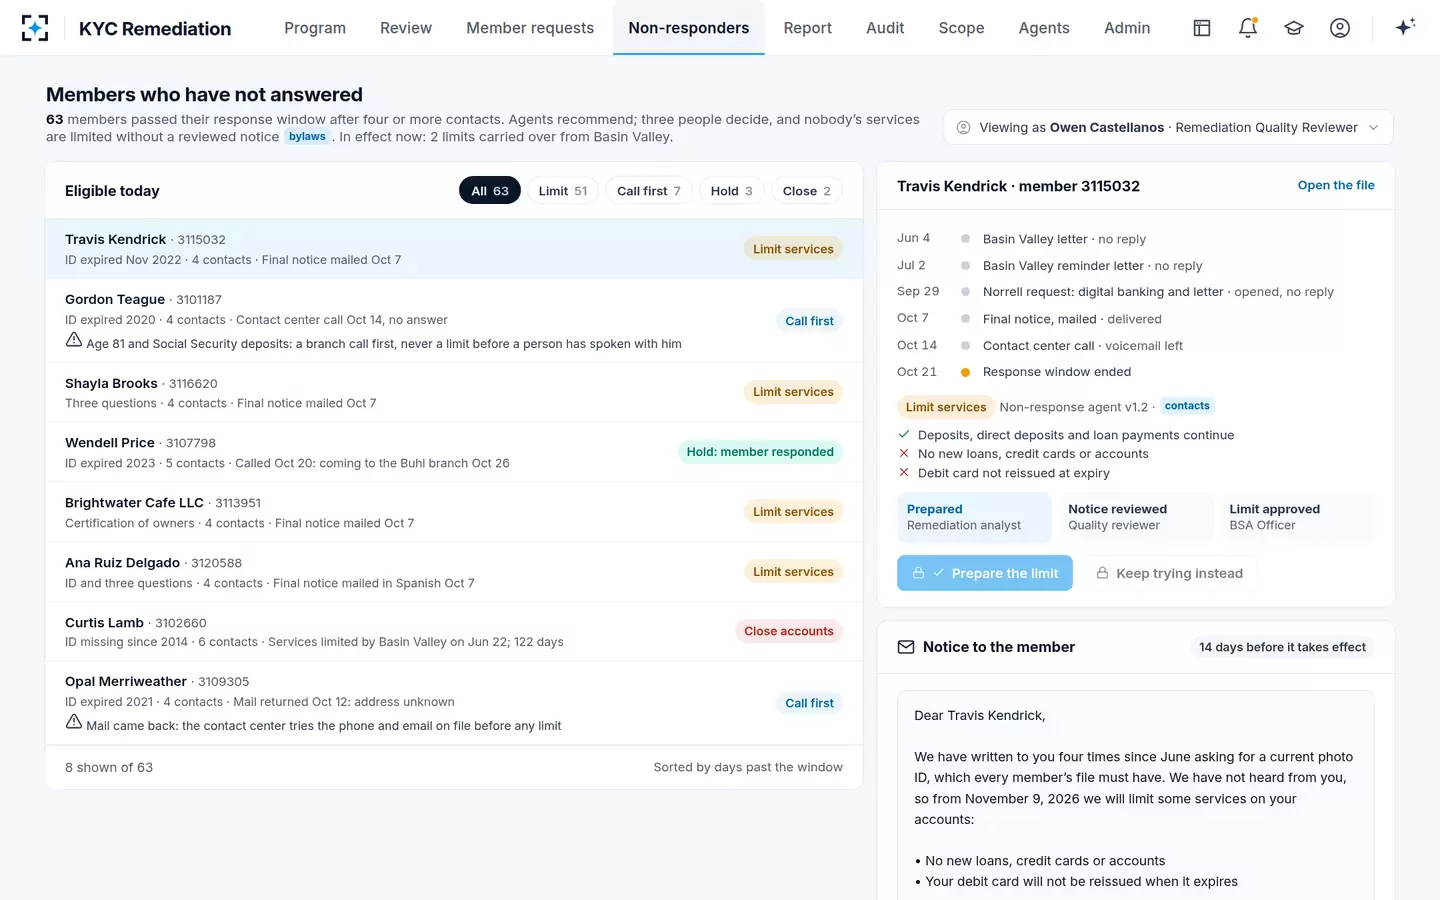The width and height of the screenshot is (1440, 900).
Task: Click Hold: member responded badge
Action: click(x=760, y=452)
